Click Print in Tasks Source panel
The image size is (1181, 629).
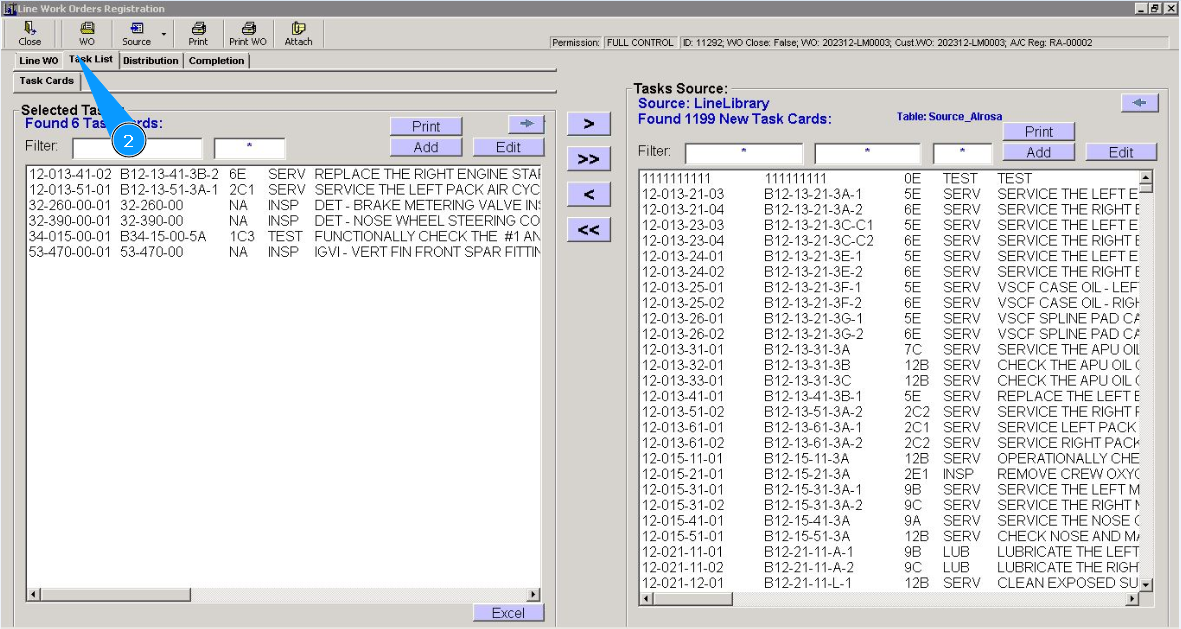(1039, 131)
